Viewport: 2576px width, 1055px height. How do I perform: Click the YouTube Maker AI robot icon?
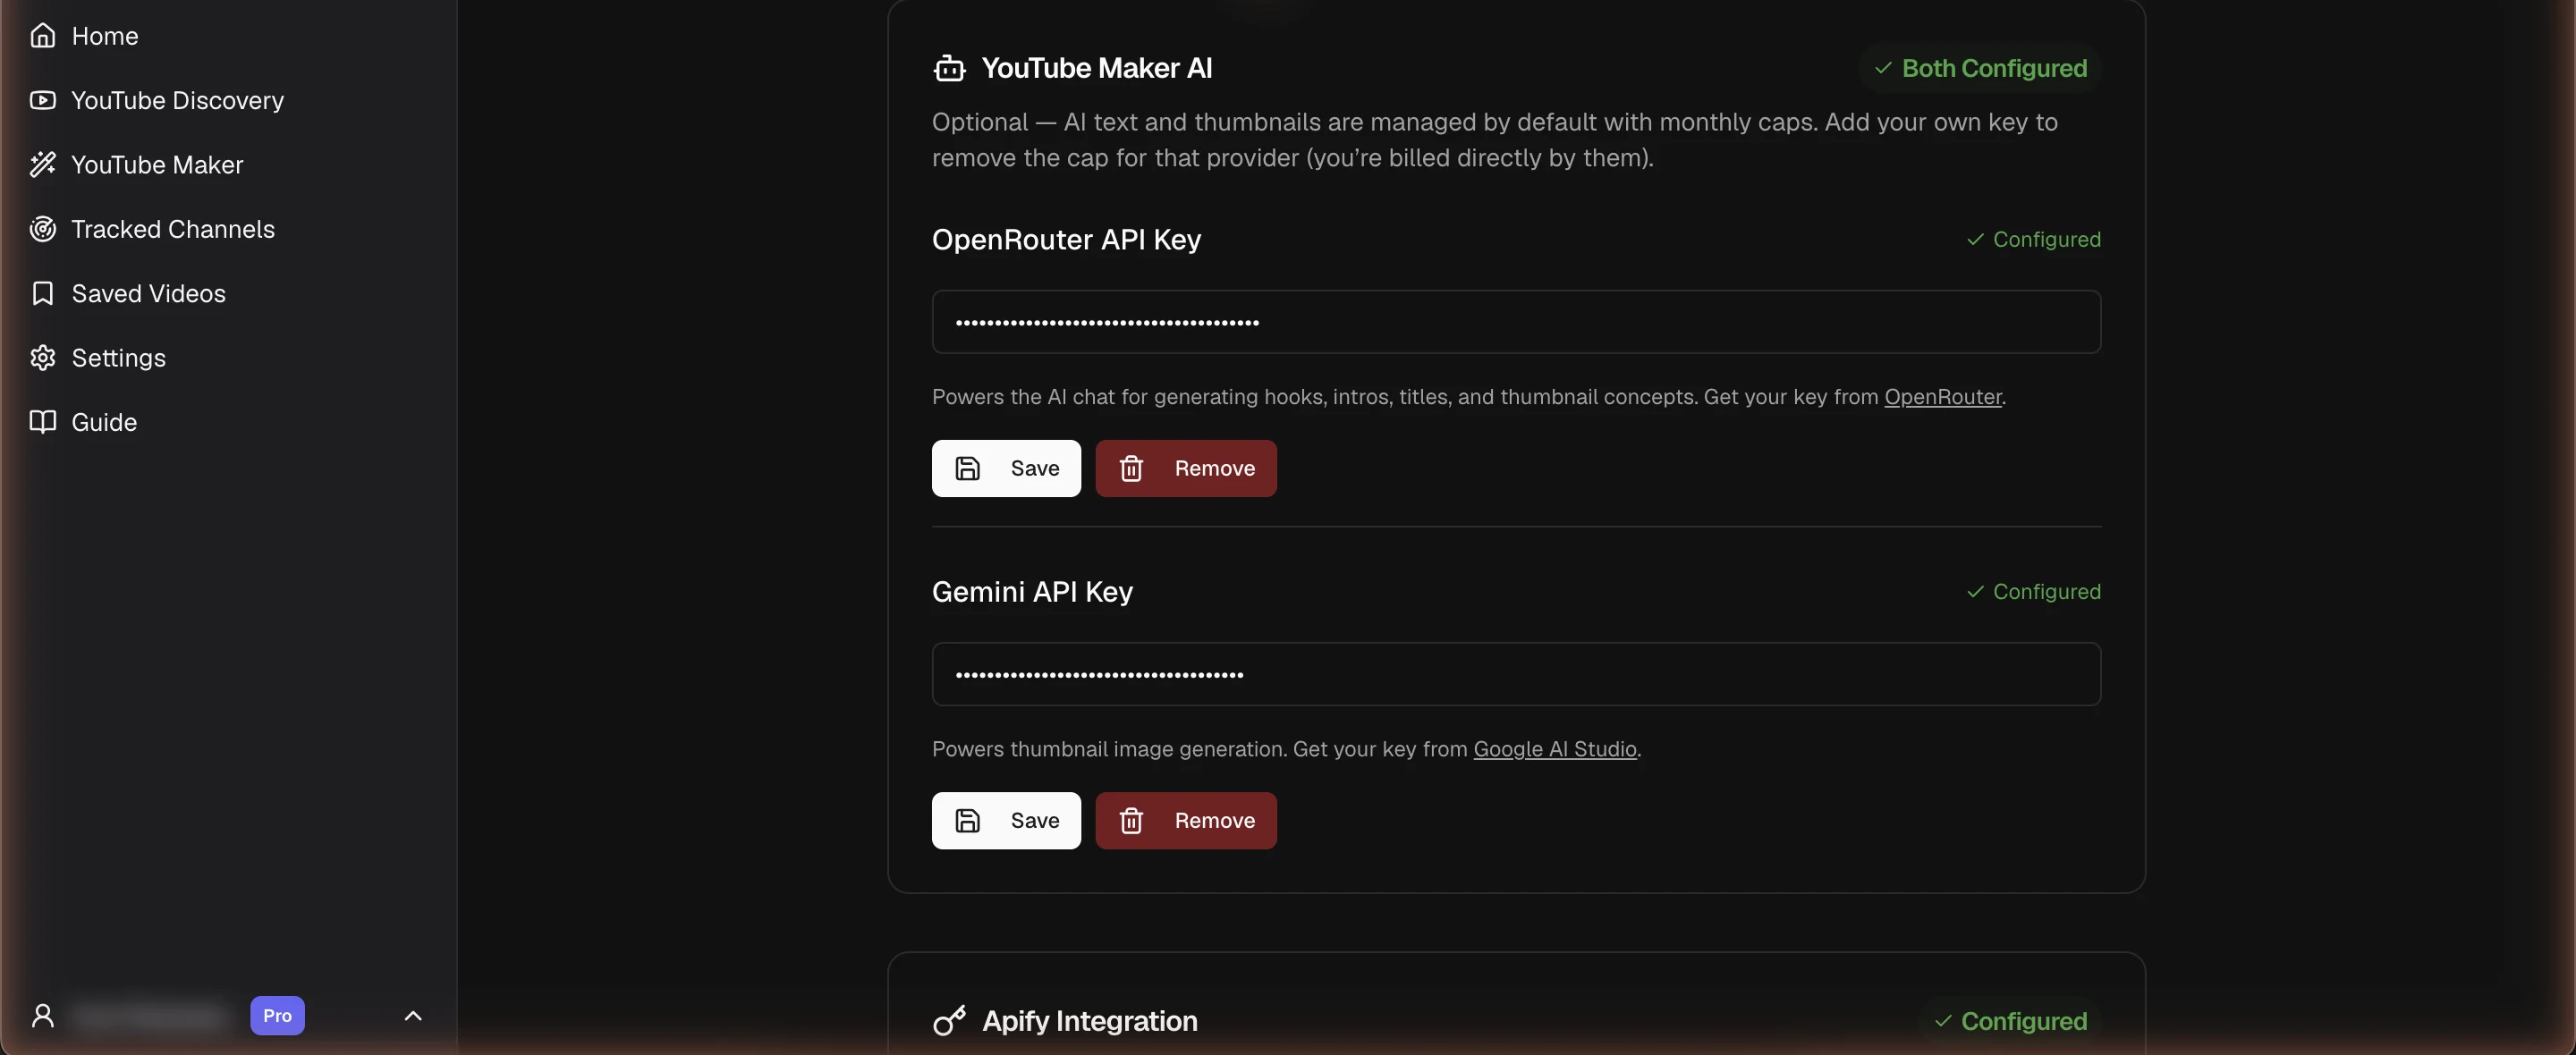tap(949, 68)
